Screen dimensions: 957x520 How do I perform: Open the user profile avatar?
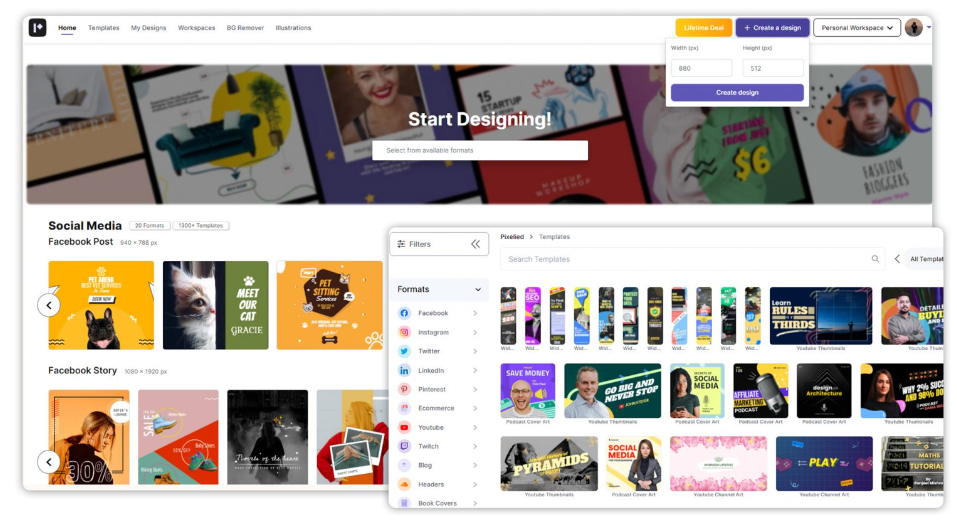point(913,27)
